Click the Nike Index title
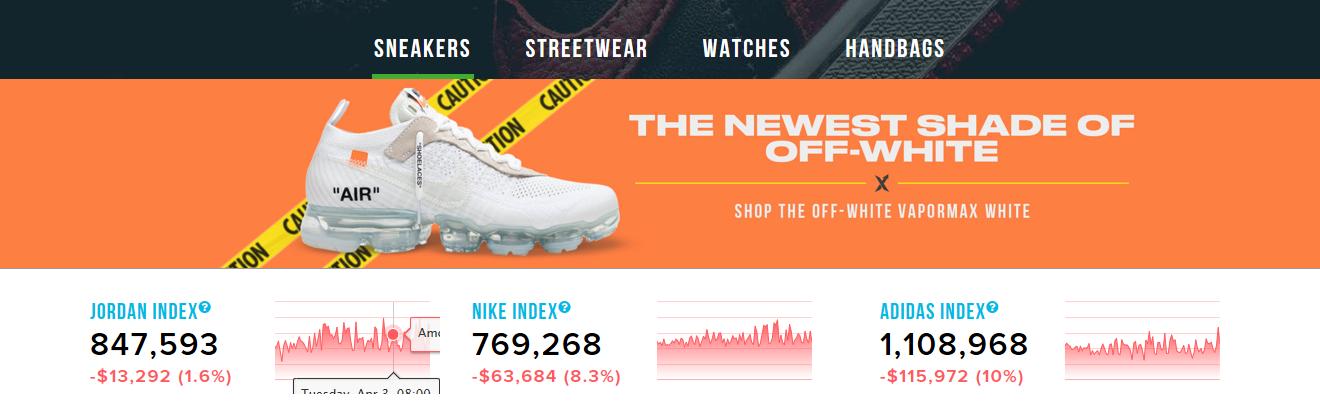This screenshot has height=403, width=1320. coord(514,311)
